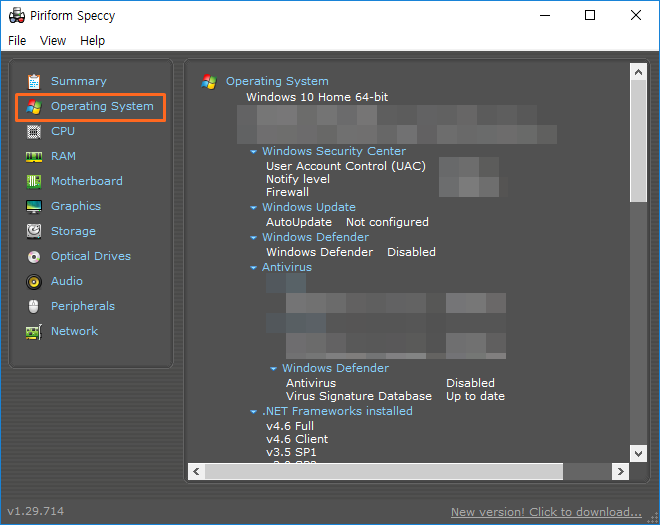
Task: Open the RAM section
Action: click(64, 156)
